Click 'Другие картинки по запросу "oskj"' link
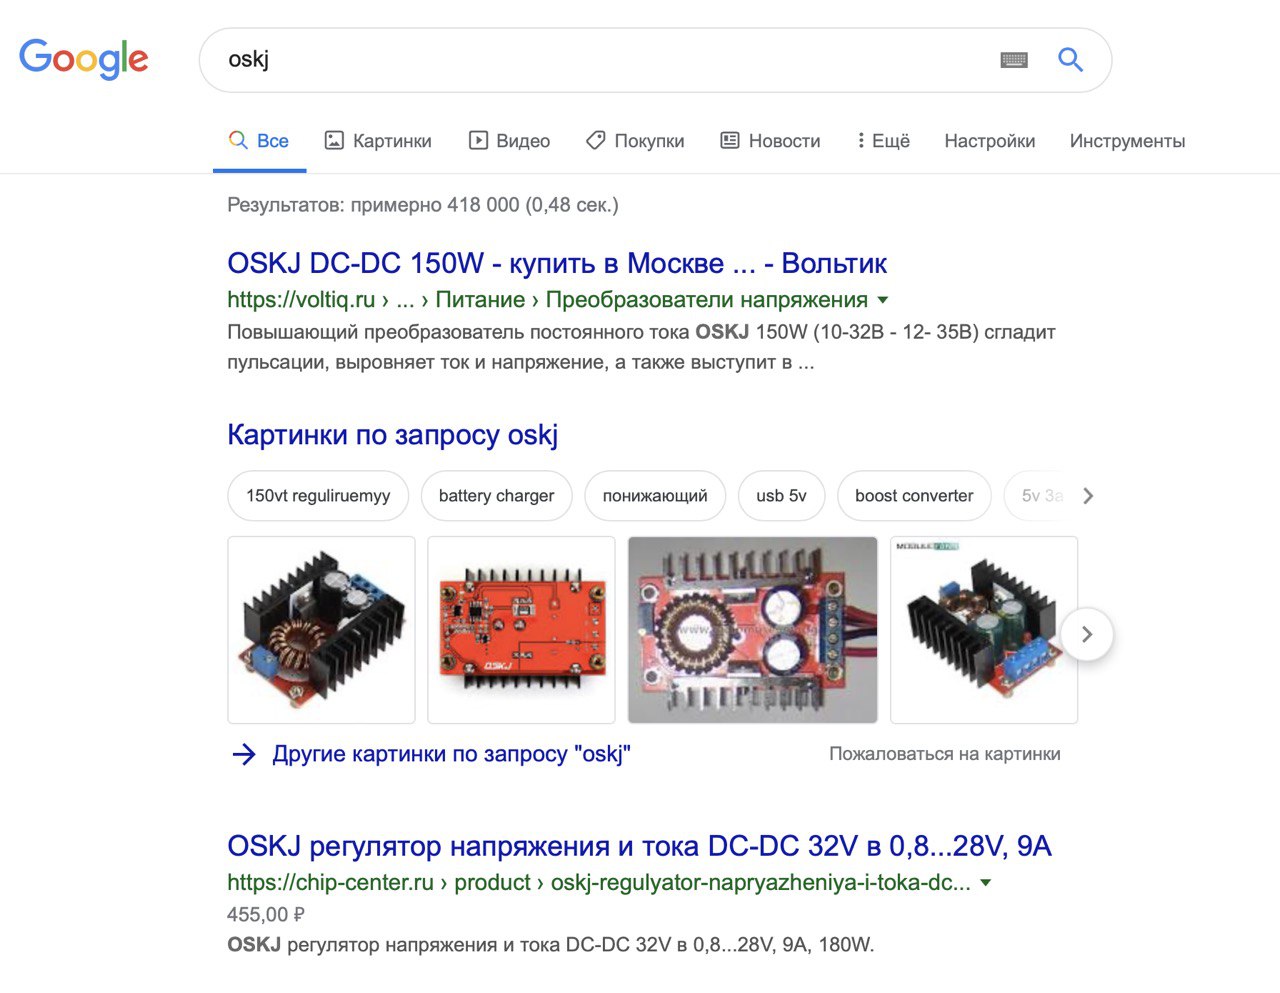Image resolution: width=1280 pixels, height=993 pixels. coord(451,754)
